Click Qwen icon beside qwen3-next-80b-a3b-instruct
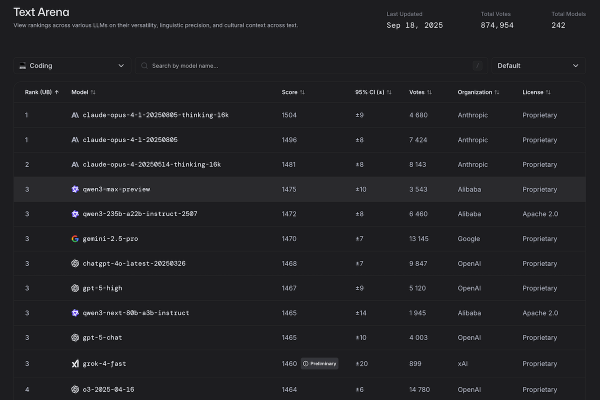The height and width of the screenshot is (400, 600). pyautogui.click(x=75, y=313)
